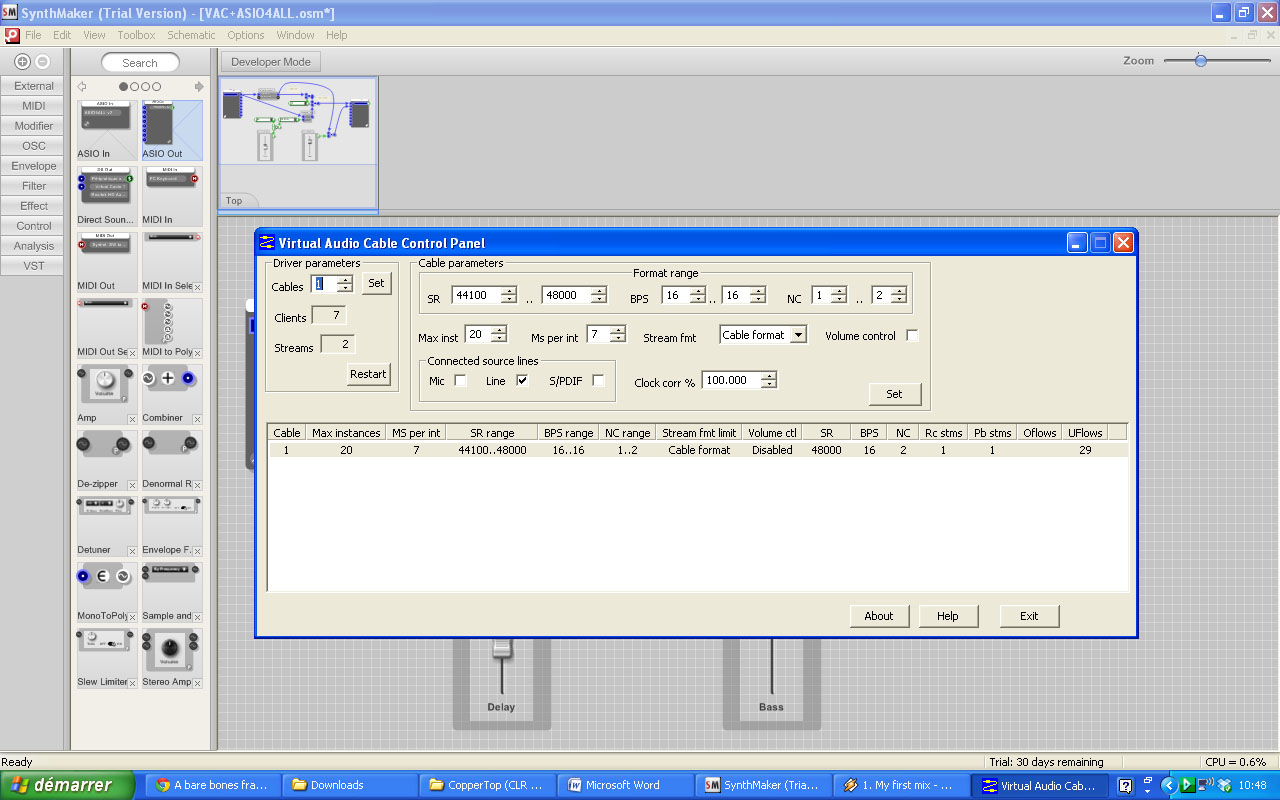This screenshot has width=1280, height=800.
Task: Click the Exit button
Action: (1029, 616)
